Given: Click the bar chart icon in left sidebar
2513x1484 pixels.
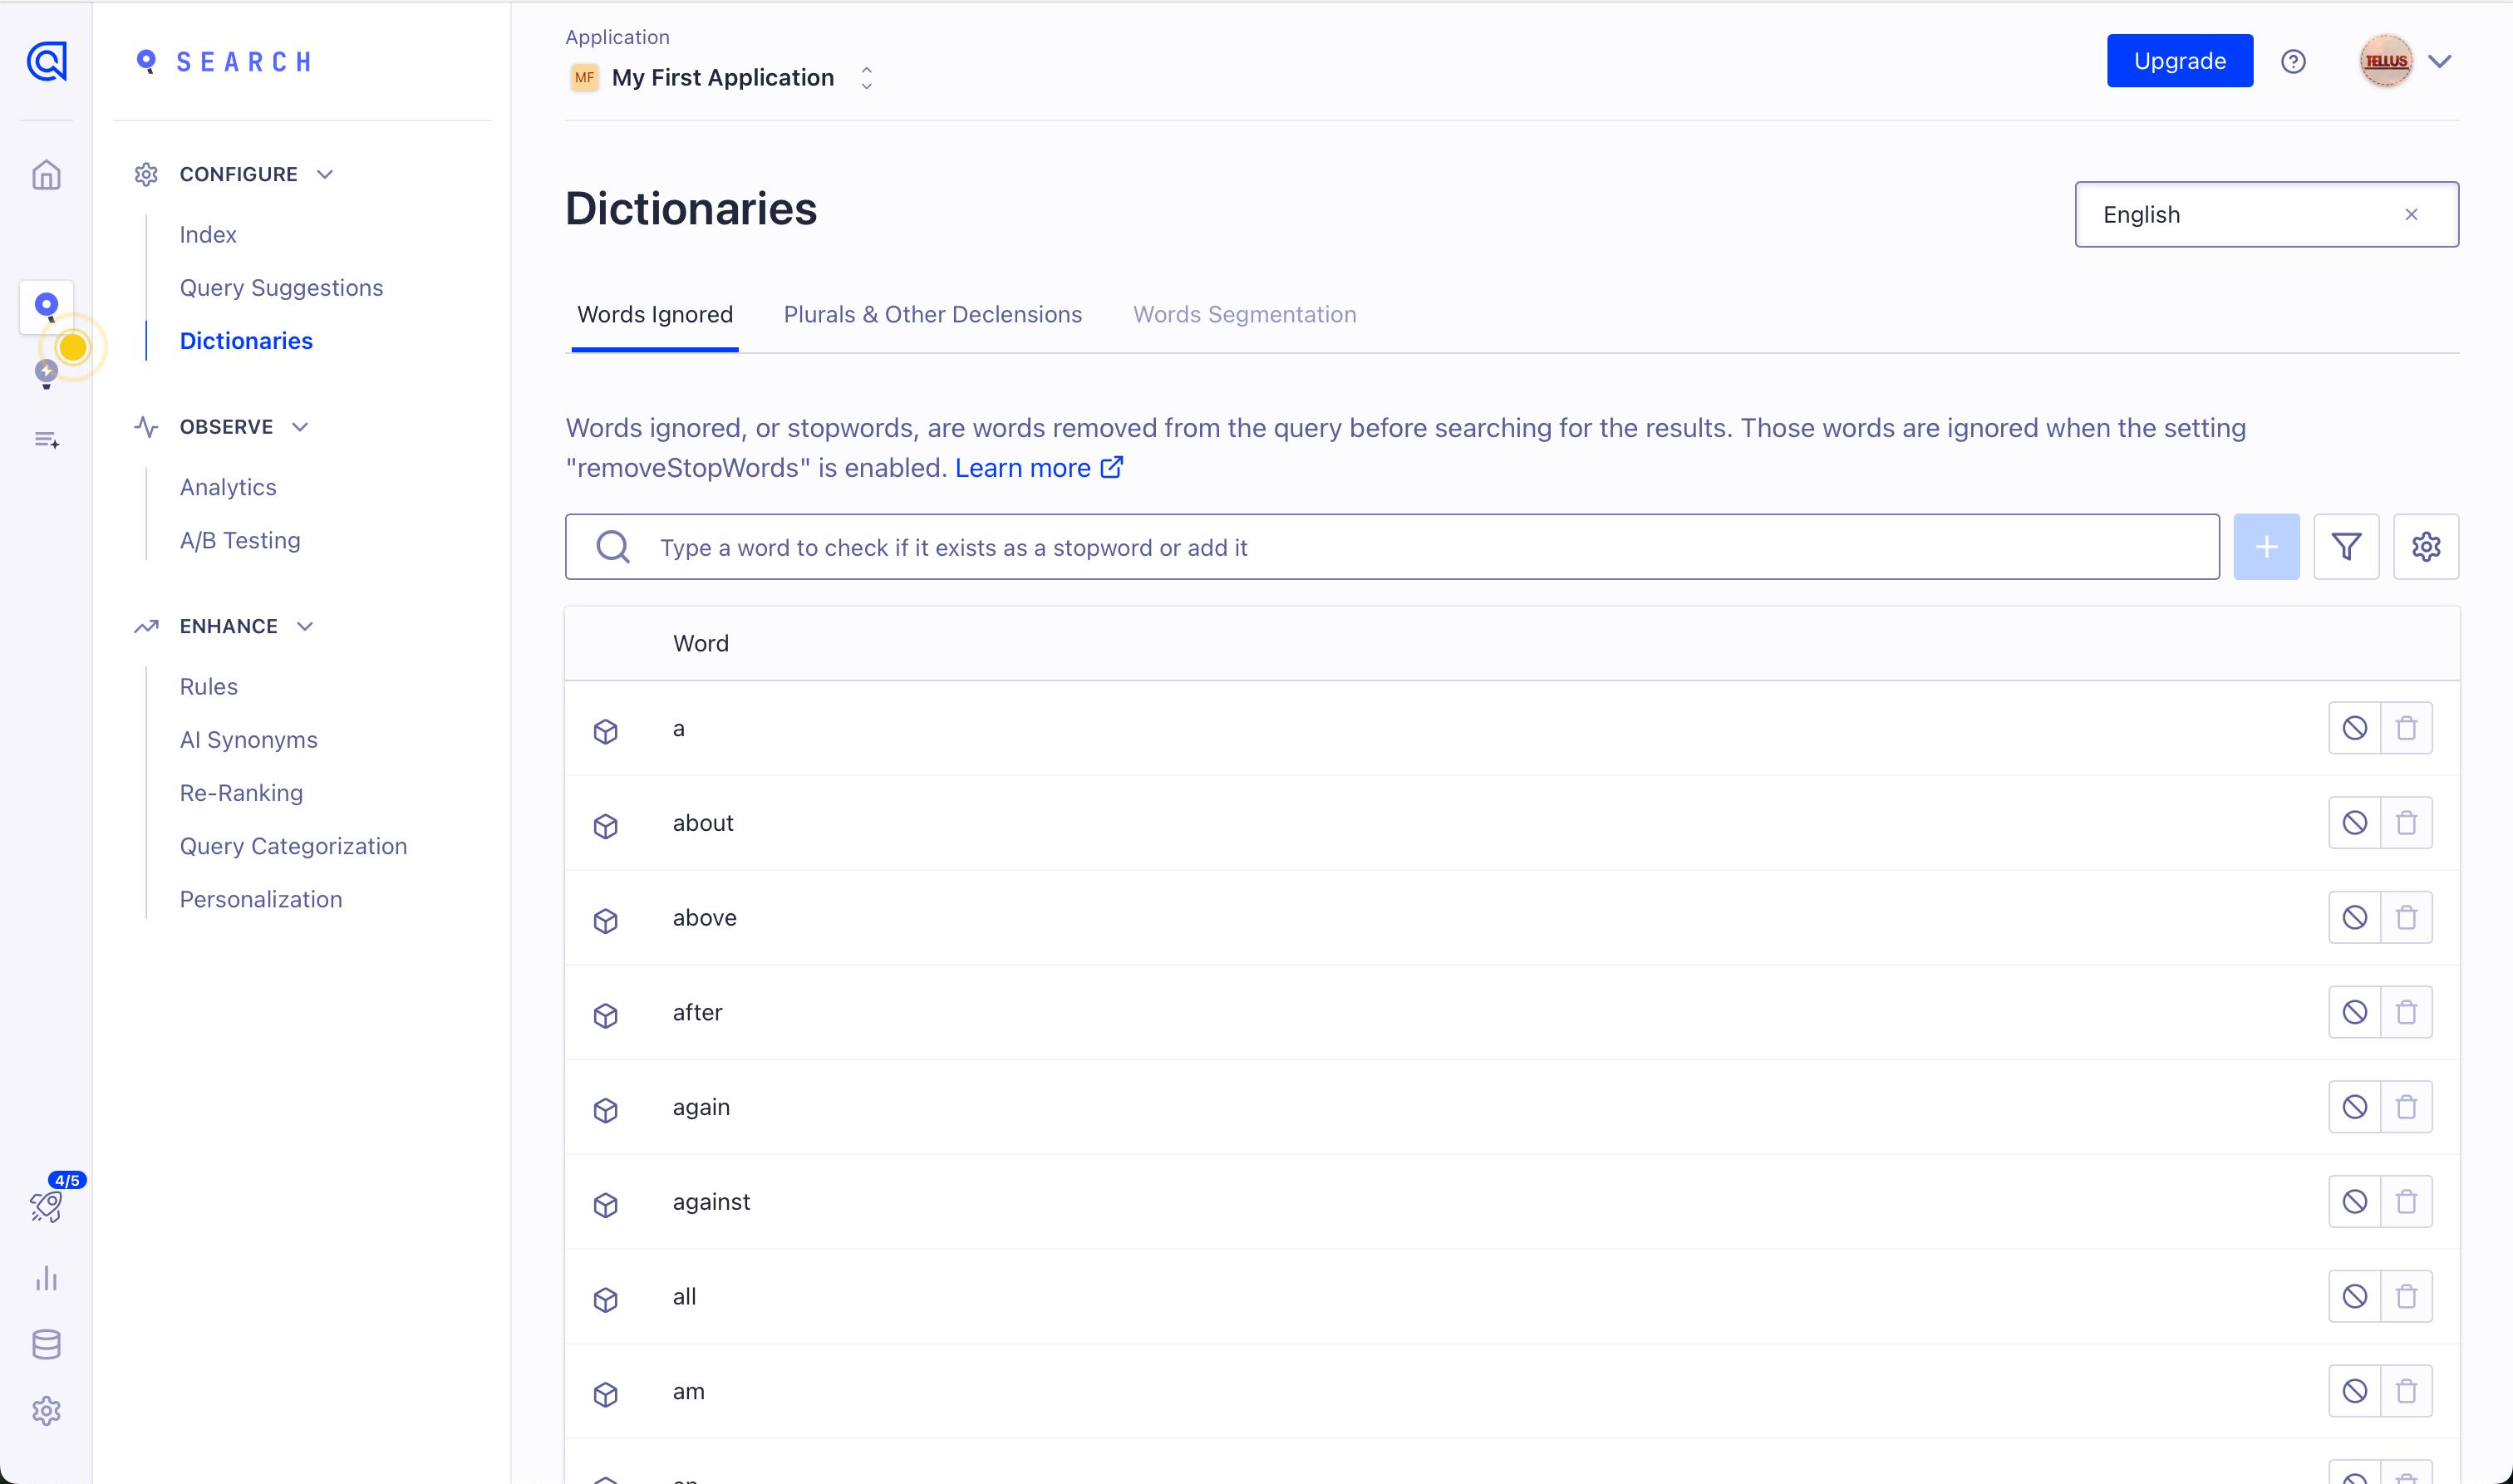Looking at the screenshot, I should click(x=46, y=1278).
